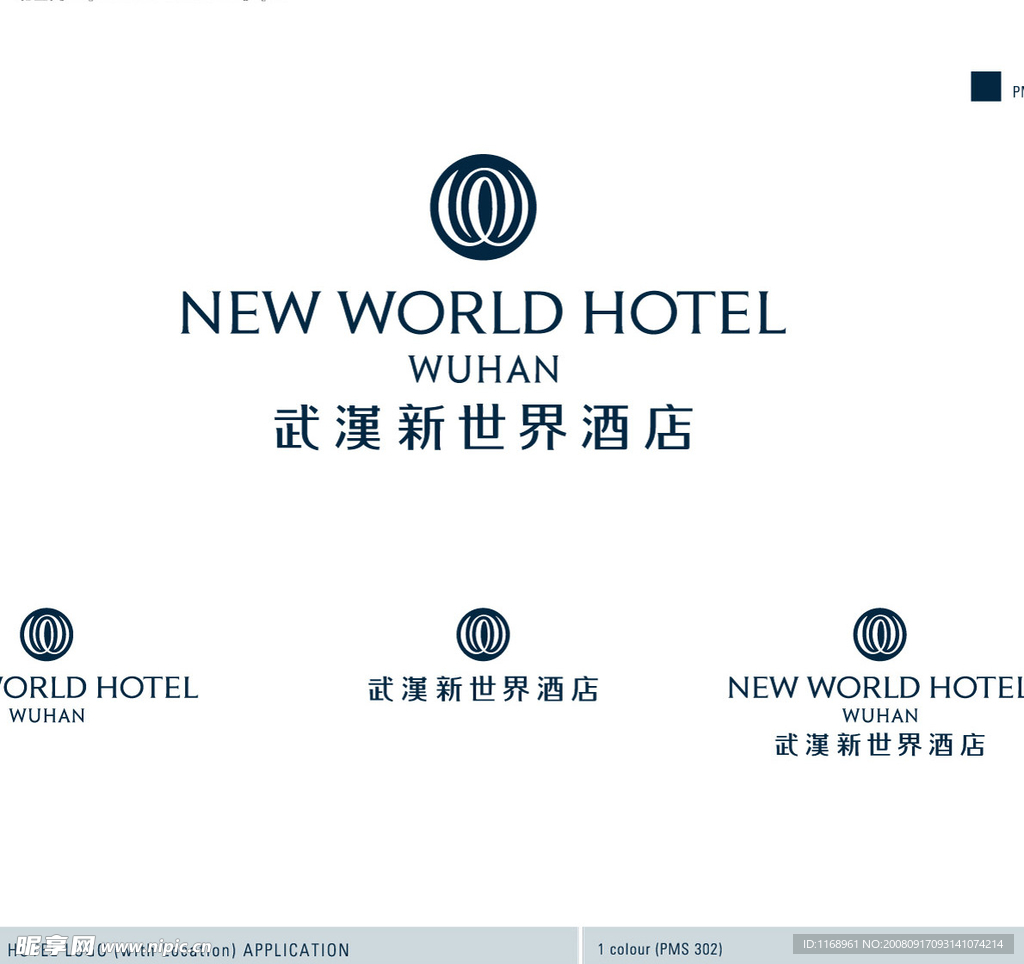This screenshot has height=964, width=1024.
Task: Click the 武漢新世界酒店 text in the bottom-right logo
Action: pyautogui.click(x=879, y=745)
